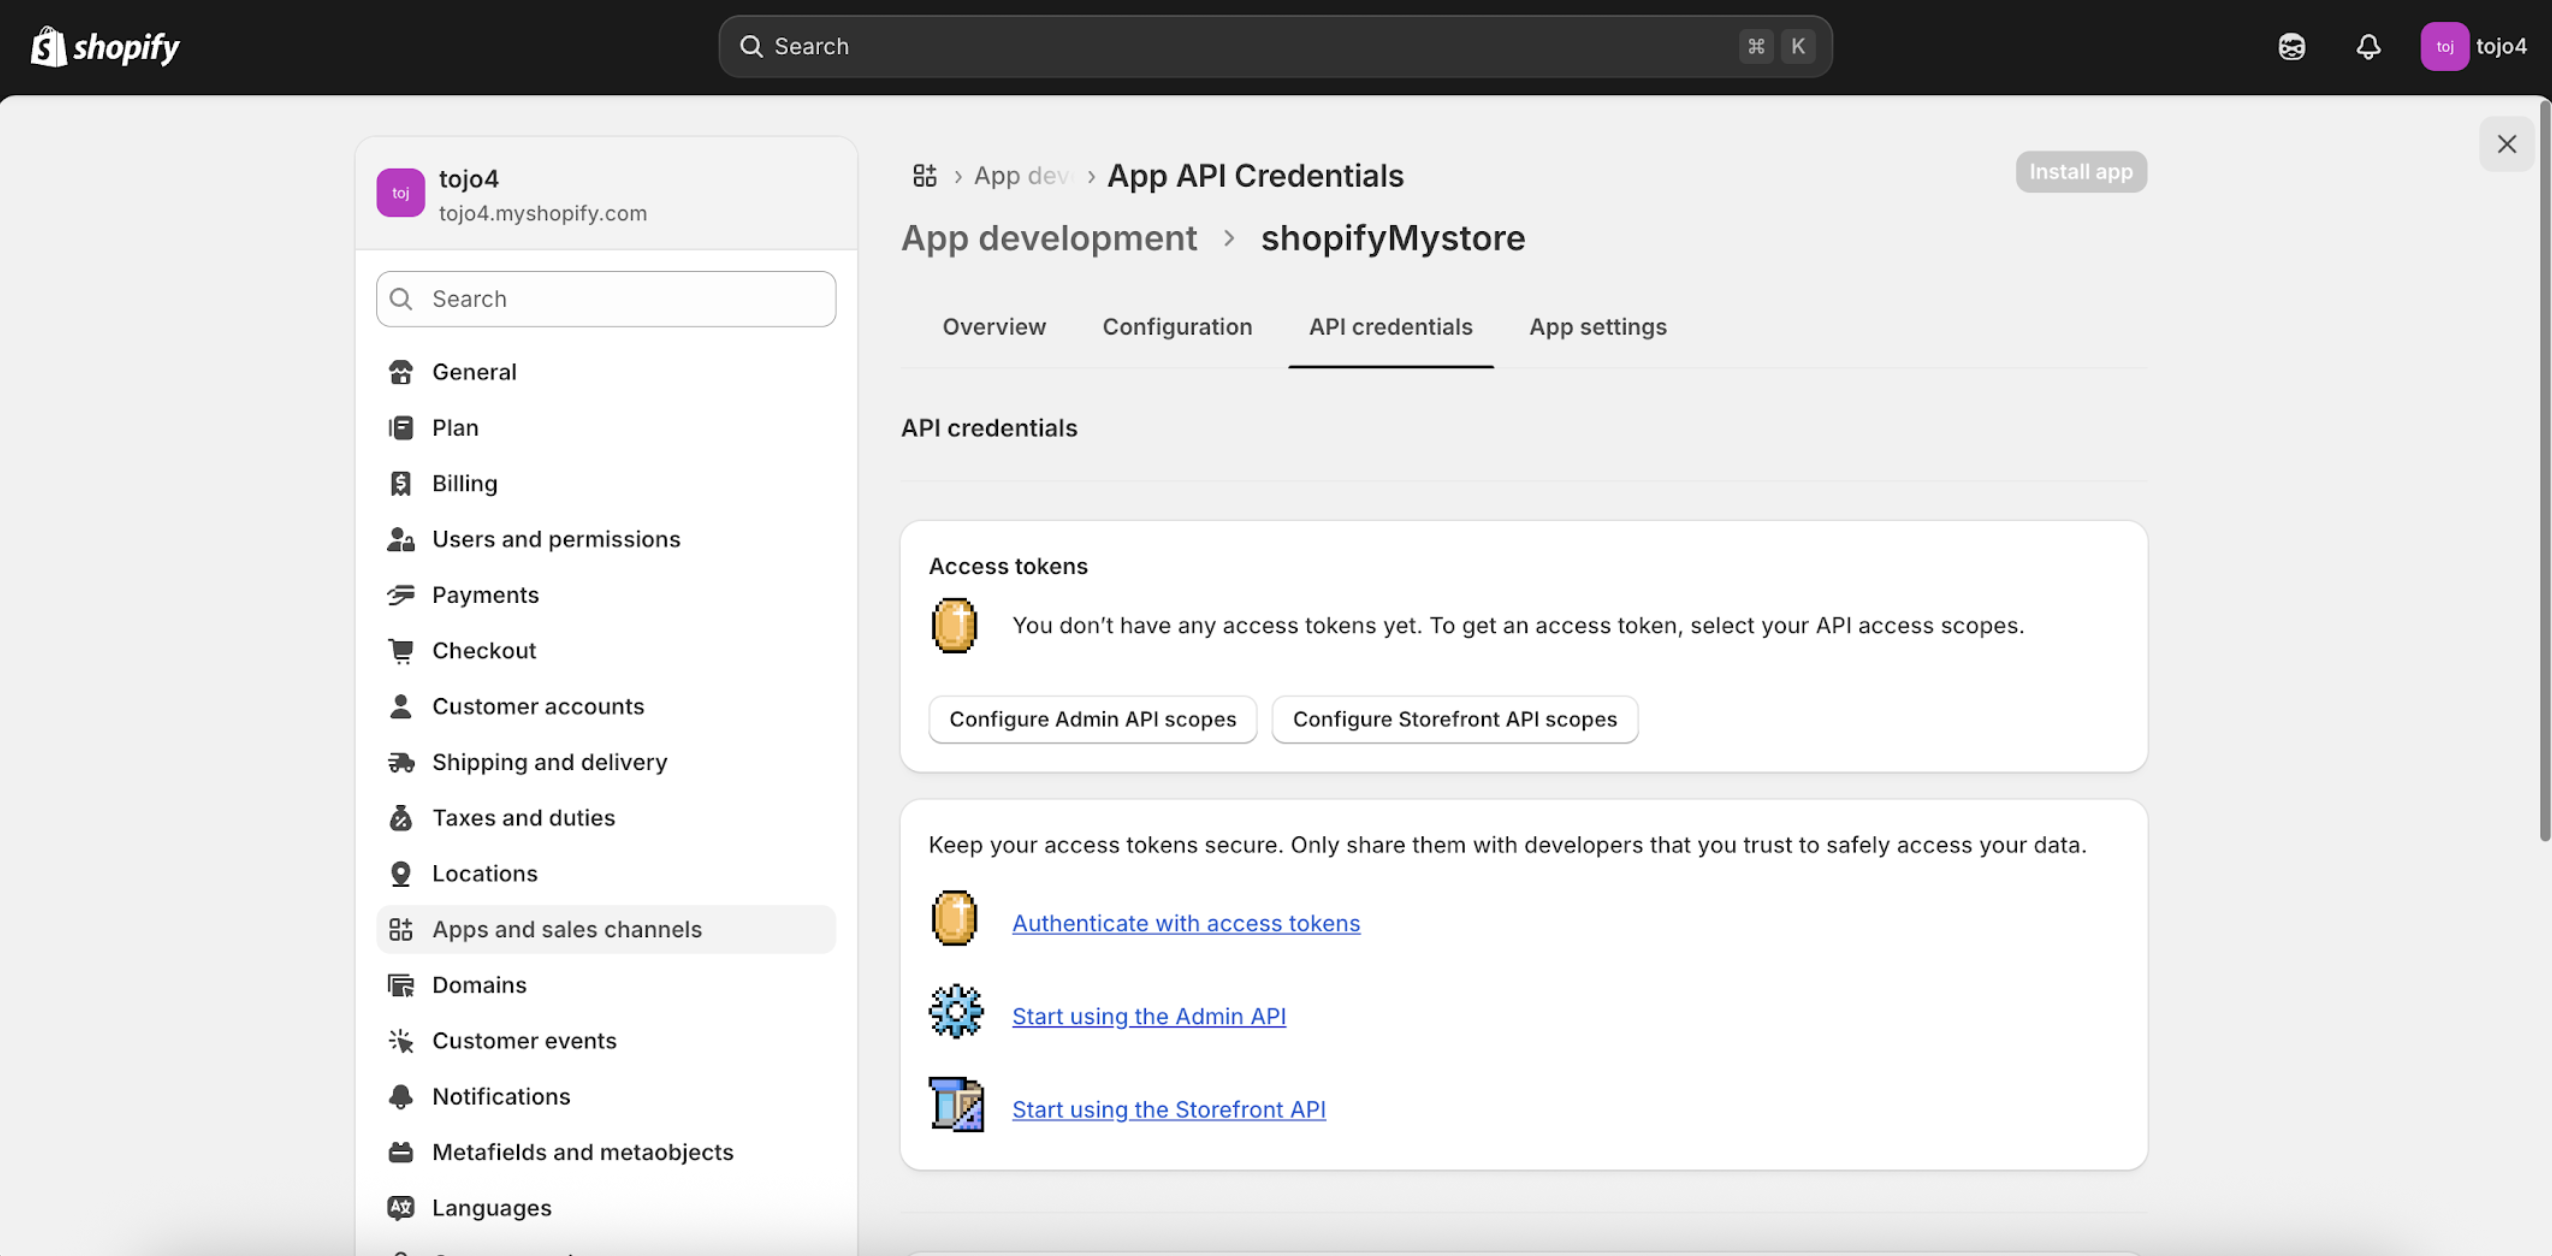Click the Languages icon in the sidebar

click(401, 1208)
